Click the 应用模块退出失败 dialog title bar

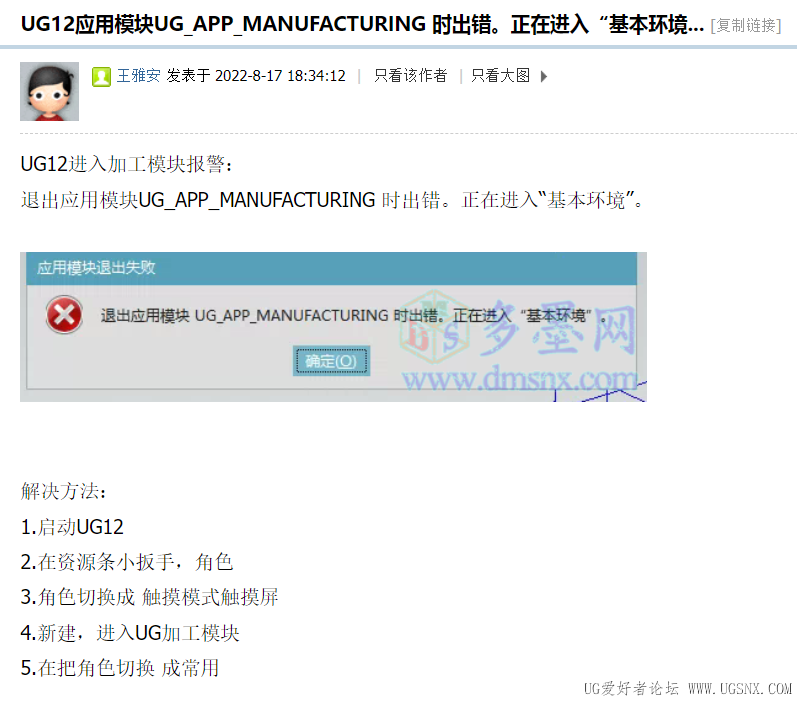331,268
